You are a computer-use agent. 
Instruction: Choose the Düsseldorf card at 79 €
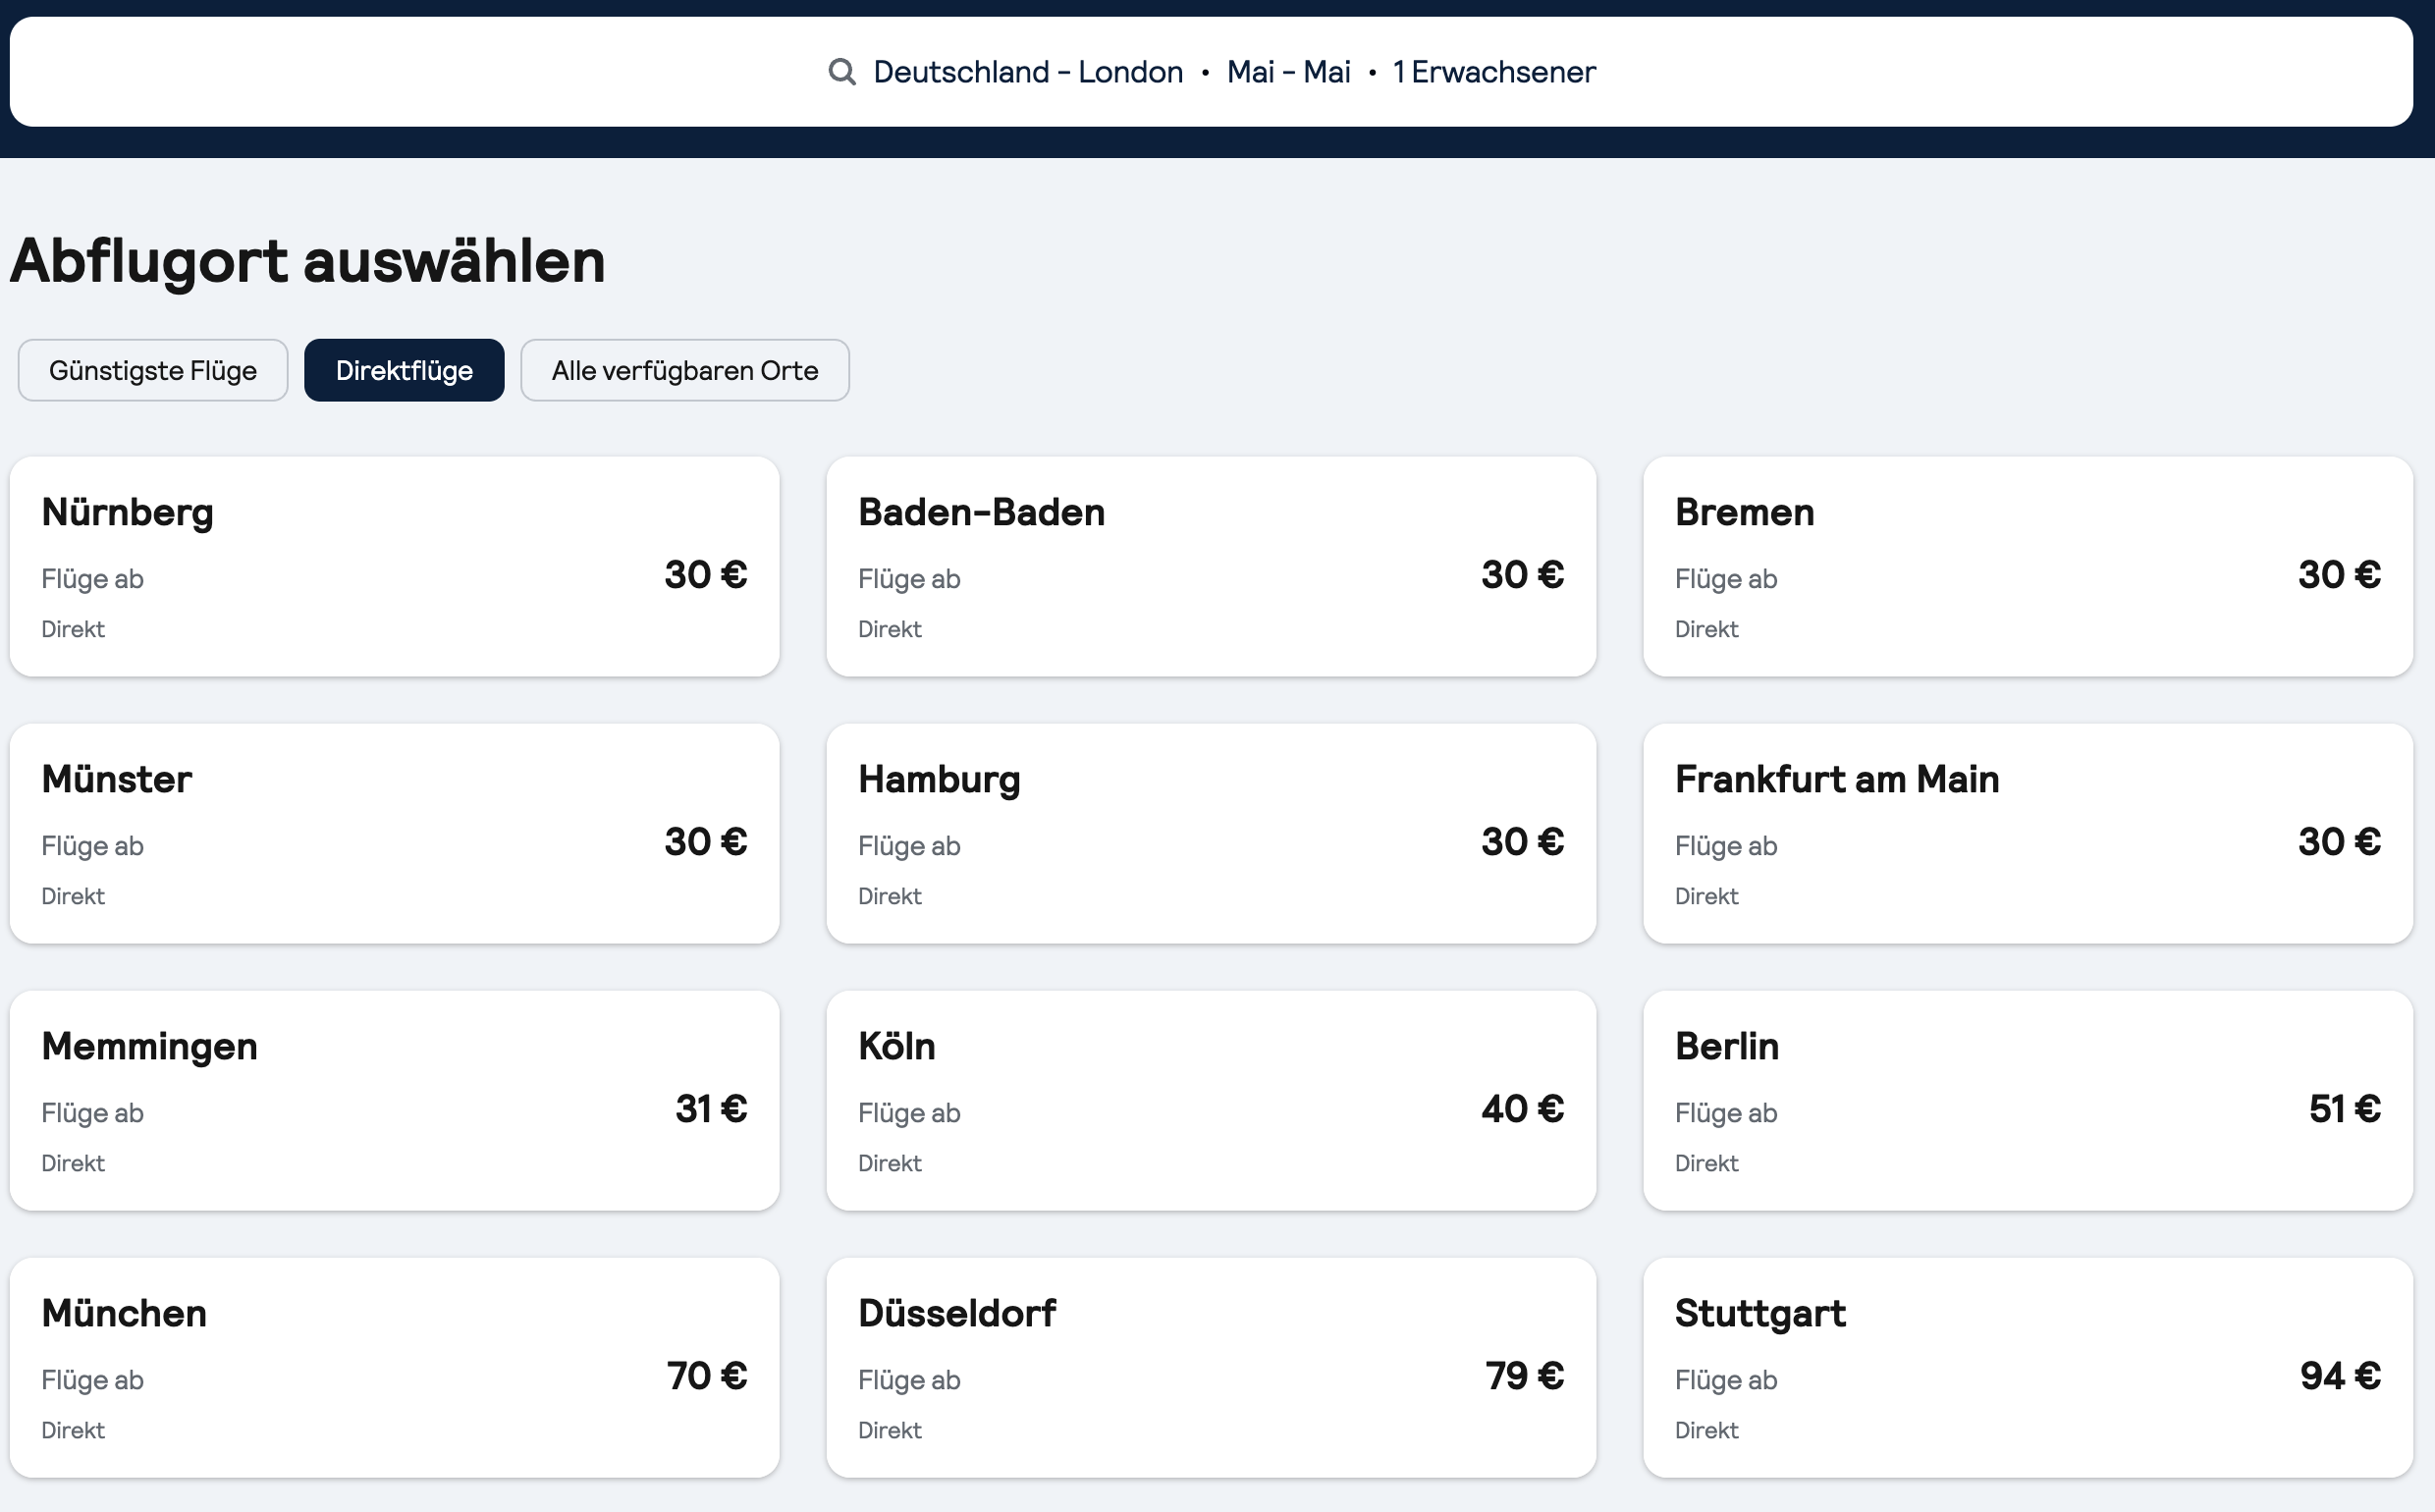(1211, 1367)
